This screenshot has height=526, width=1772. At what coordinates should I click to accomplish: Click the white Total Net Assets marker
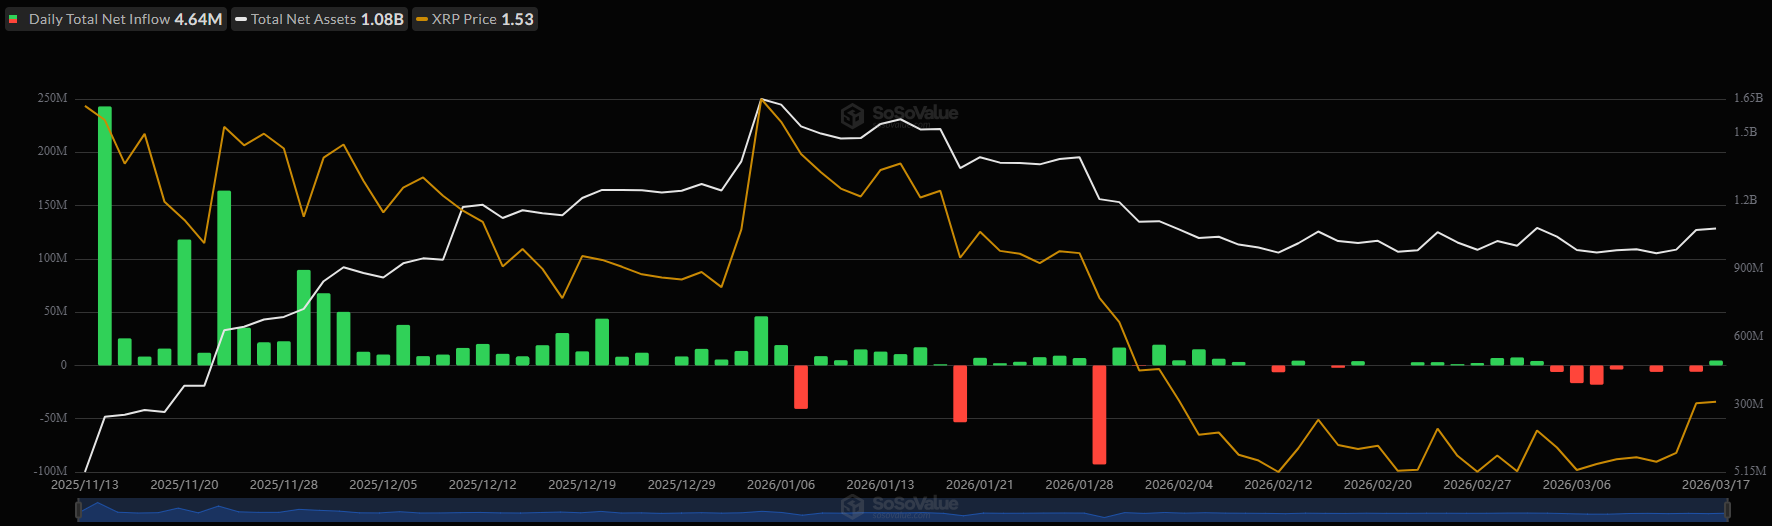point(241,19)
